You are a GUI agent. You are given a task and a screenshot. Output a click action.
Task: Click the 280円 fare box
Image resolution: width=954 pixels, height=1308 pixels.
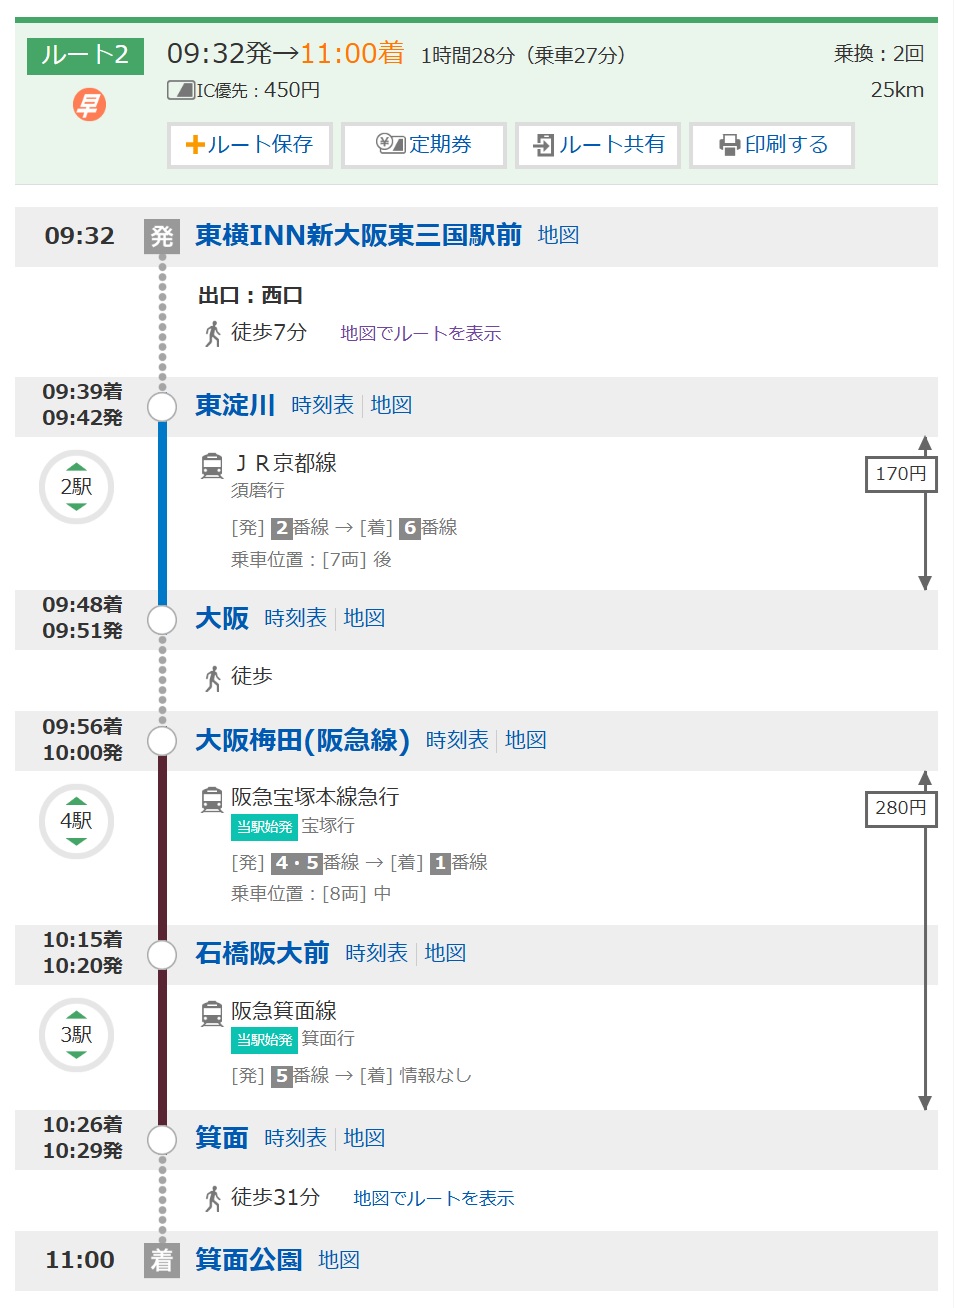901,807
